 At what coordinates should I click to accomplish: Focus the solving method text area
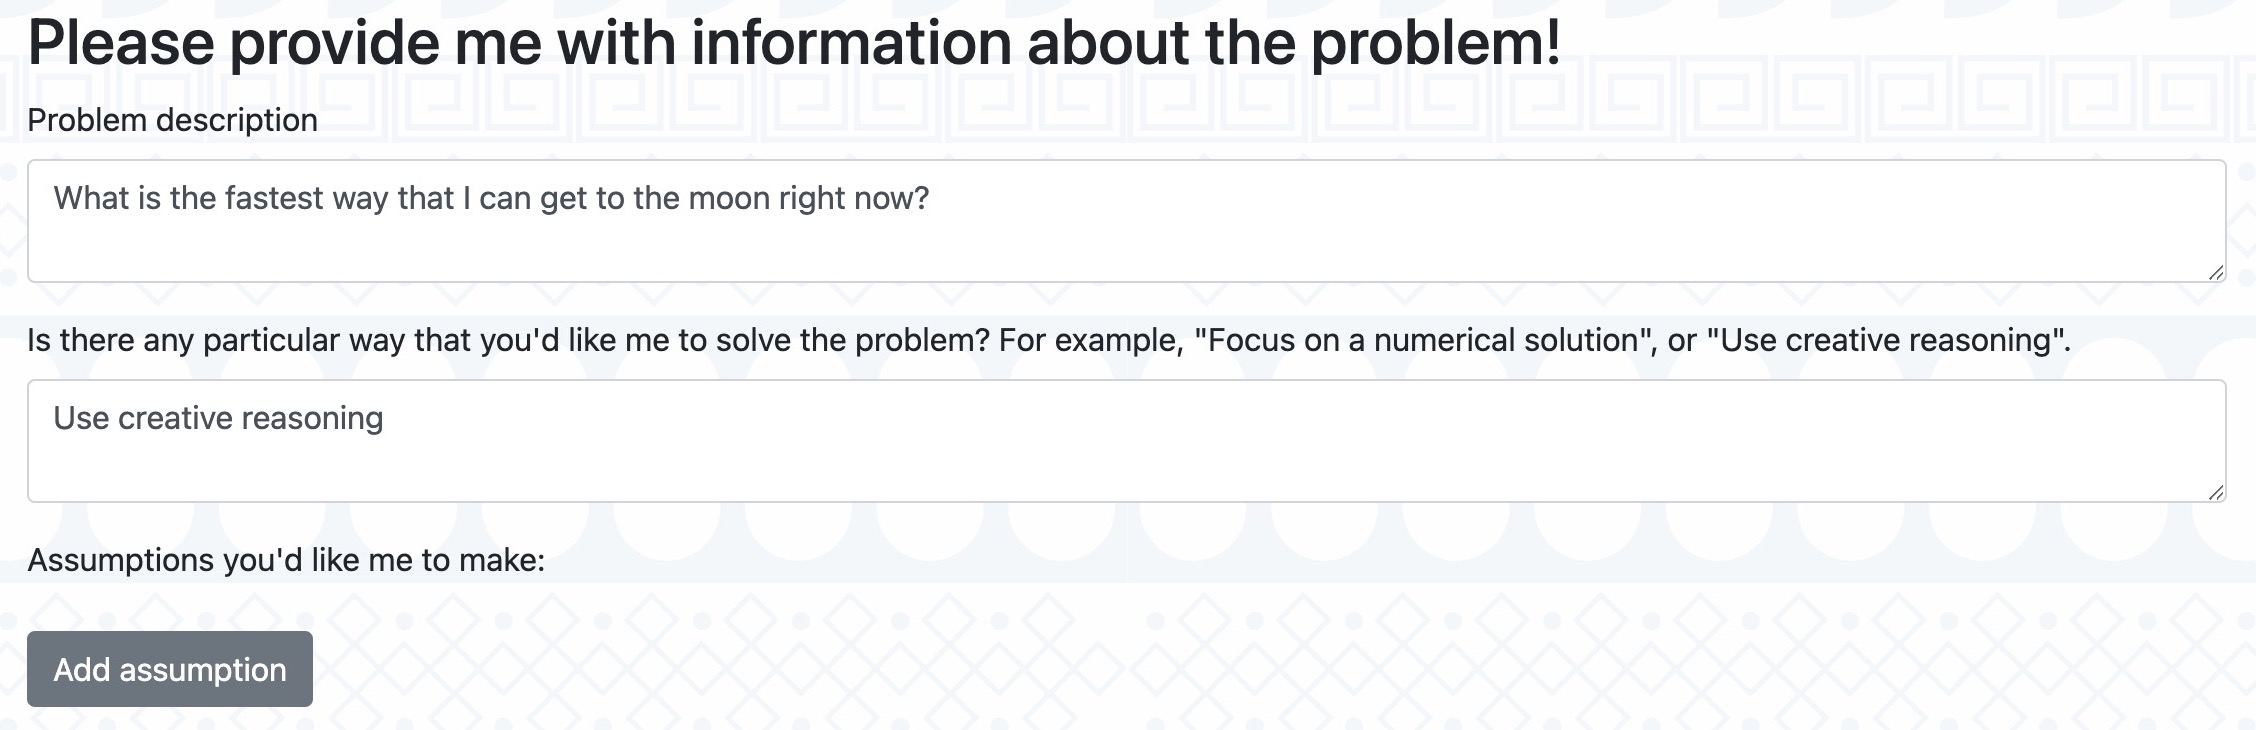(x=1126, y=441)
